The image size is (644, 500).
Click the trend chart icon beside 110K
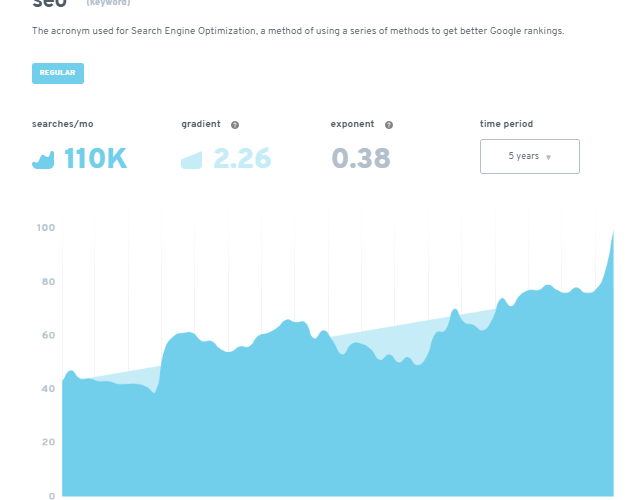pos(43,159)
